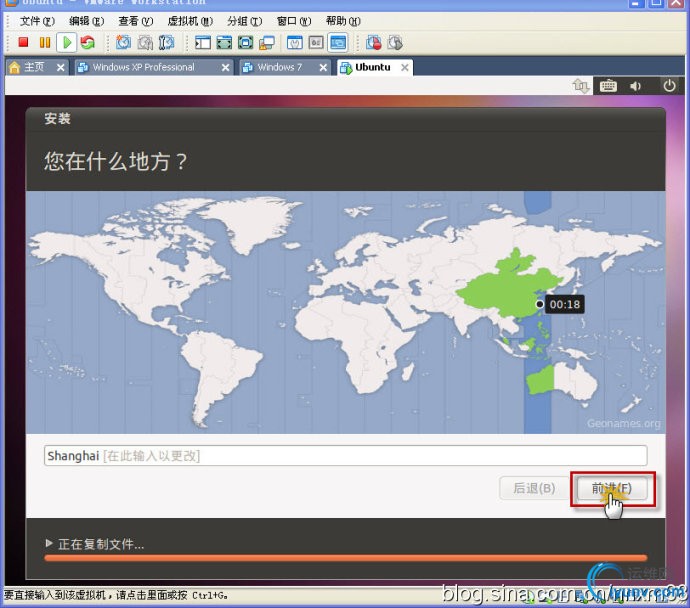Click the status bar Ctrl+G hint text
The height and width of the screenshot is (608, 690).
(116, 596)
